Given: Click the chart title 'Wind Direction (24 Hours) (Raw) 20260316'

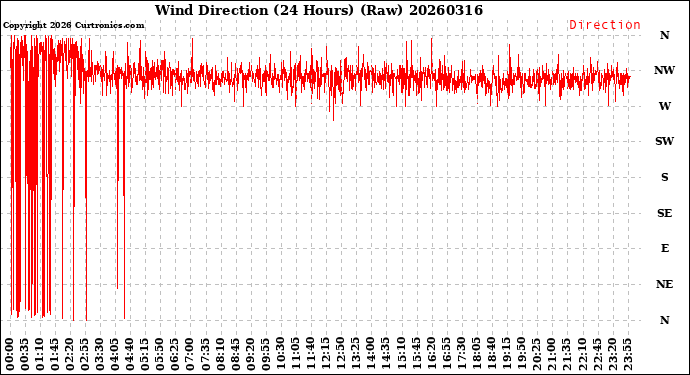Looking at the screenshot, I should pyautogui.click(x=319, y=10).
